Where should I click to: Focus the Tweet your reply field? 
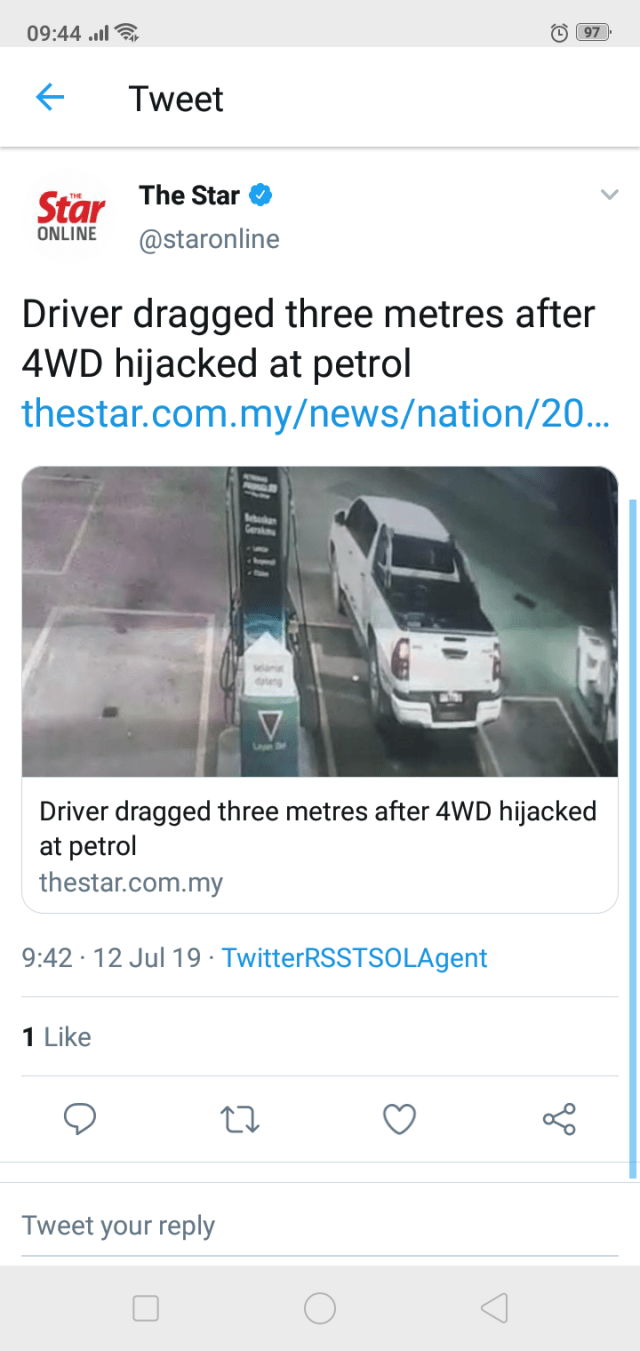pos(319,1225)
